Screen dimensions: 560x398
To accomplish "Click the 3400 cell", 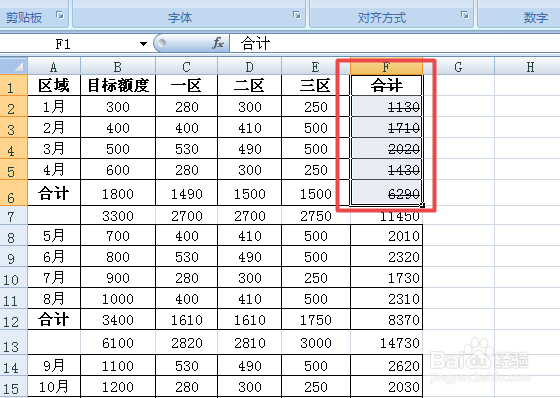I will pos(118,319).
